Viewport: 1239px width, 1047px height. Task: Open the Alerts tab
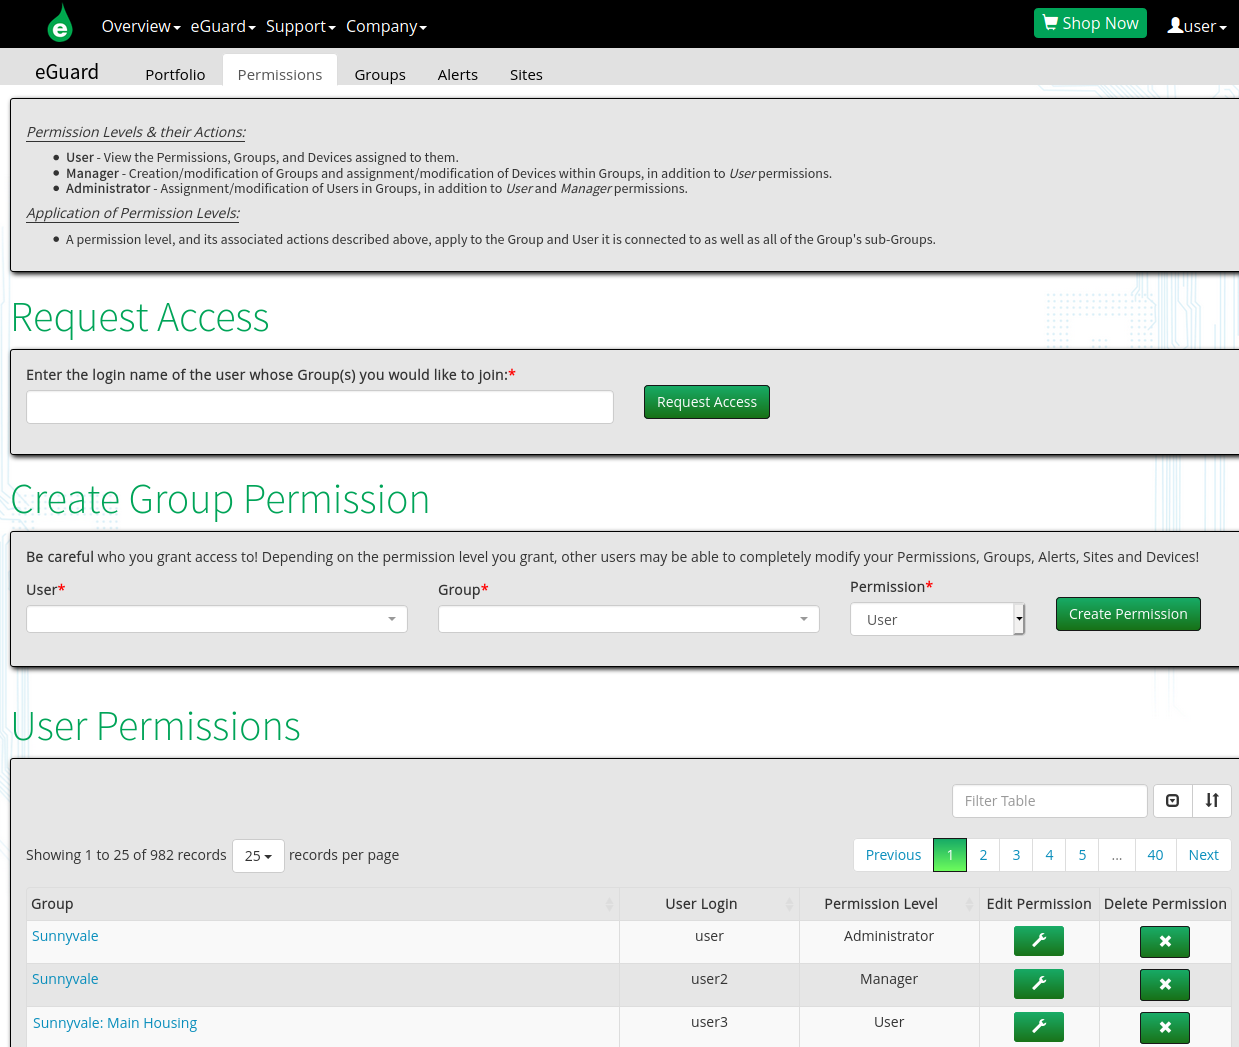[458, 75]
